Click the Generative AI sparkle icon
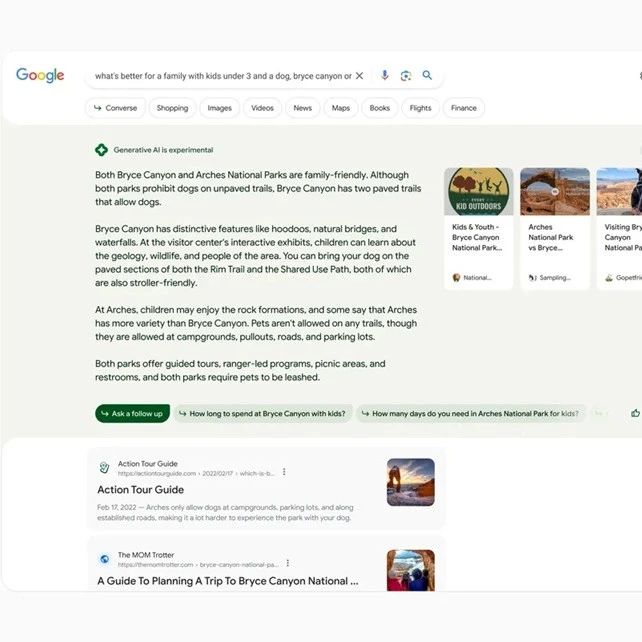The height and width of the screenshot is (642, 642). tap(101, 150)
